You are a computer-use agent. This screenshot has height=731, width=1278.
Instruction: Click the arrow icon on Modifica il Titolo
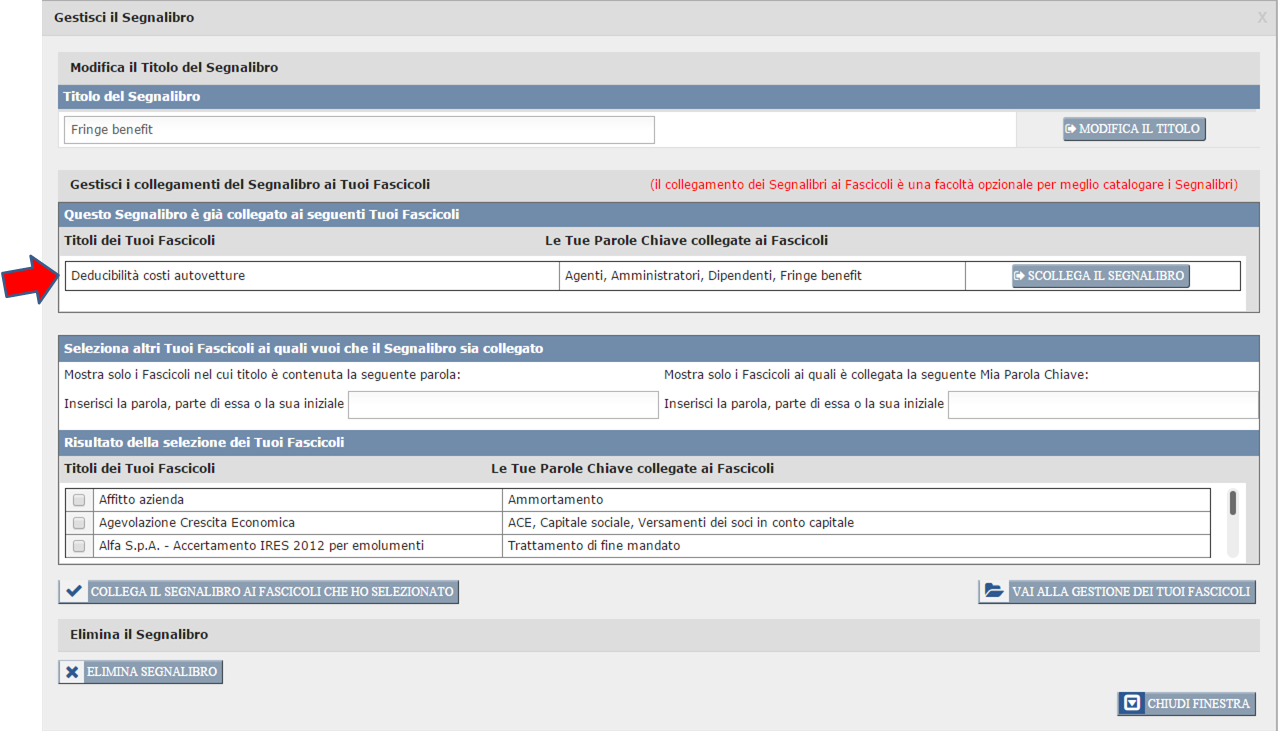1071,130
